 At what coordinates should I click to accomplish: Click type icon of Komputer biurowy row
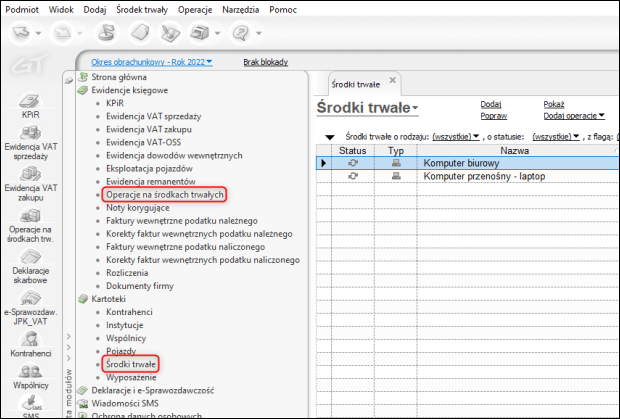point(396,163)
